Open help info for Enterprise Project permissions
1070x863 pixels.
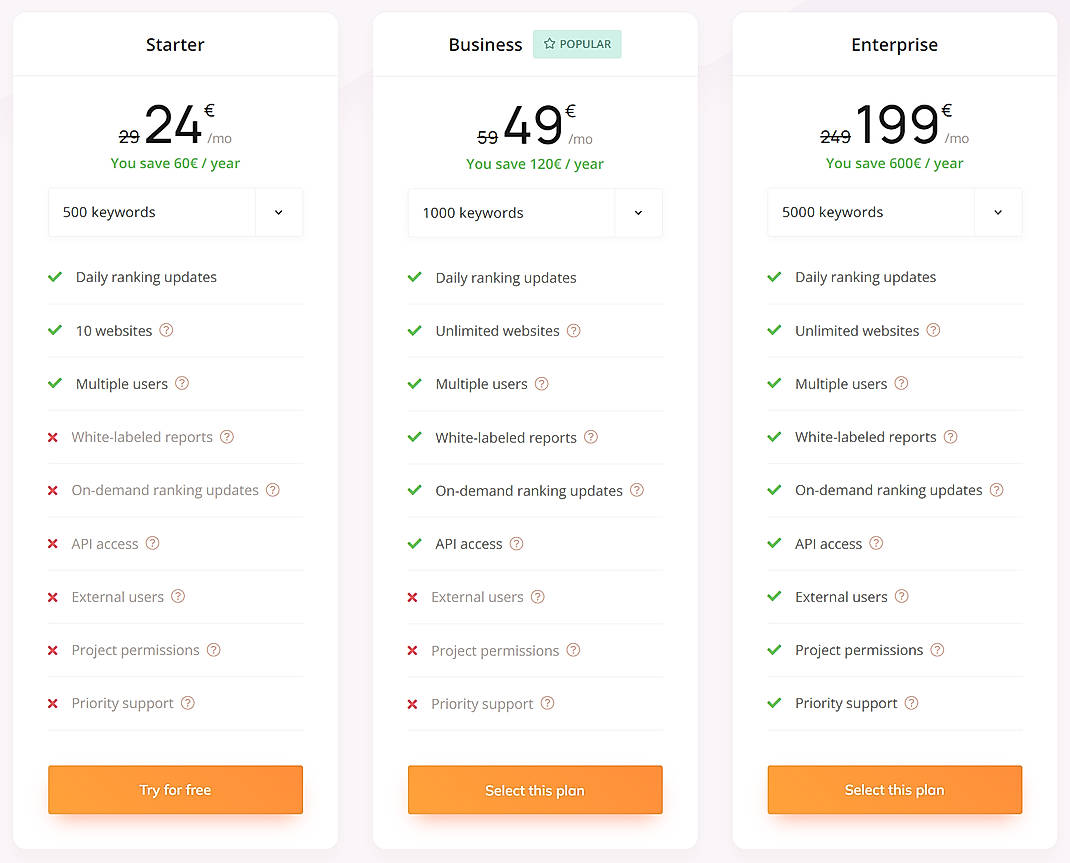coord(937,650)
